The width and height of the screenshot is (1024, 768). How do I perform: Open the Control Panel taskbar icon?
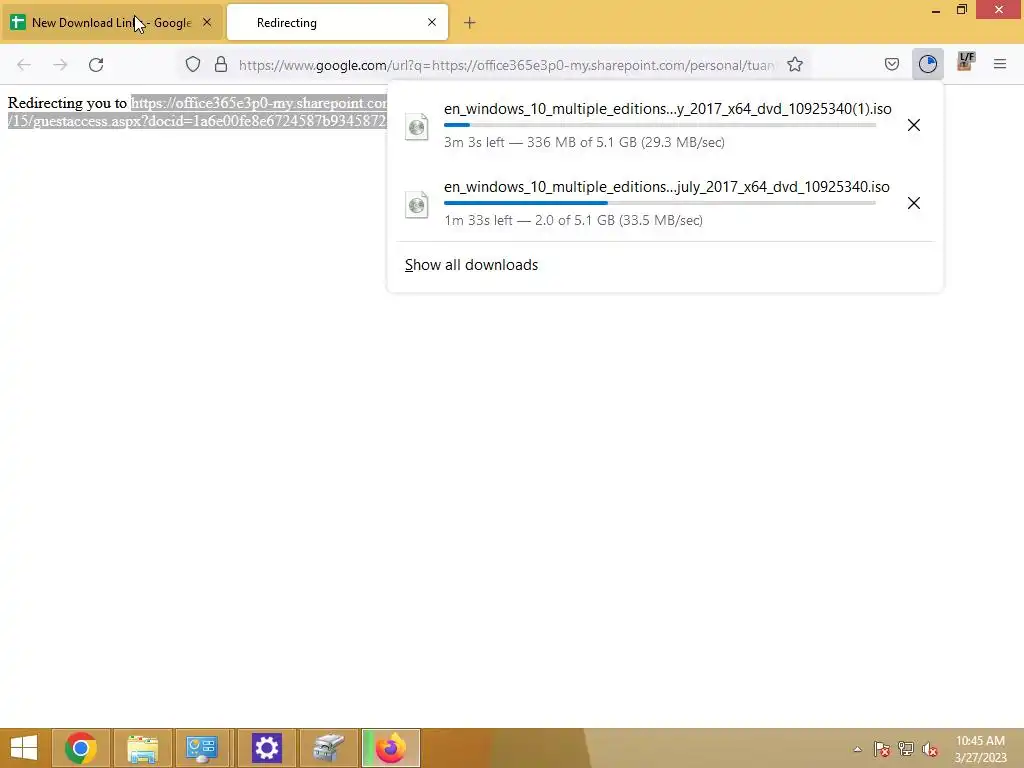click(x=202, y=748)
